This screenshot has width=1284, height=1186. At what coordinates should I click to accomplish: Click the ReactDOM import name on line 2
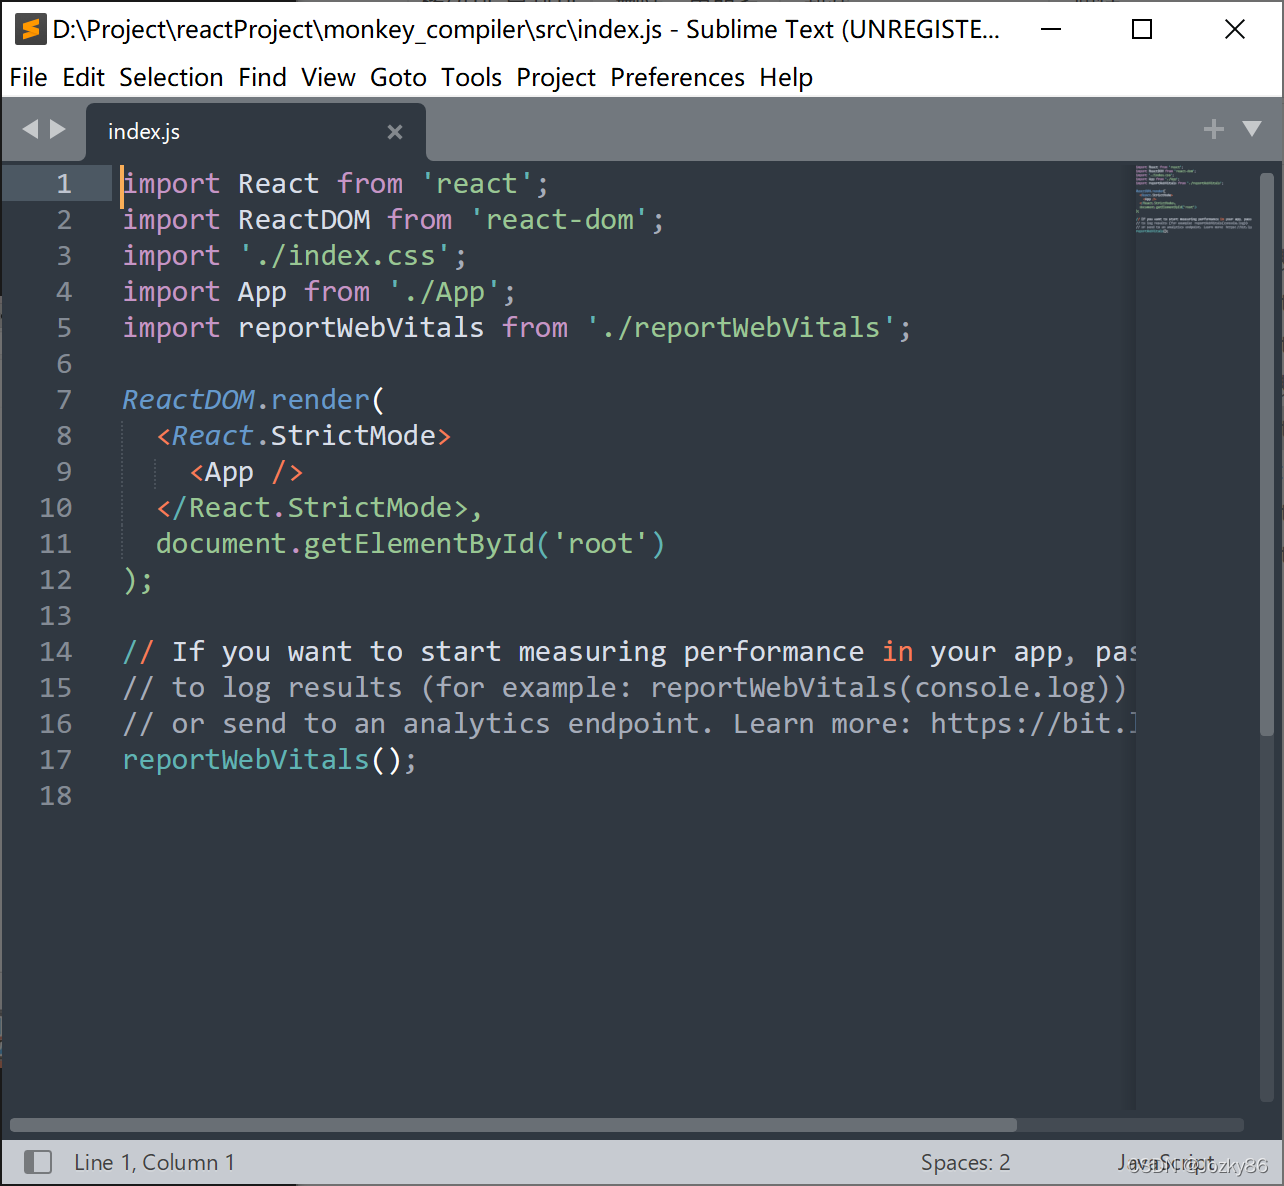[x=304, y=220]
